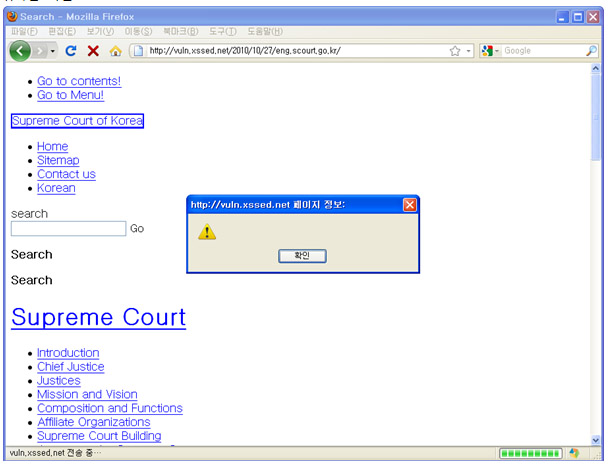
Task: Click the status bar icon at right
Action: coord(574,453)
